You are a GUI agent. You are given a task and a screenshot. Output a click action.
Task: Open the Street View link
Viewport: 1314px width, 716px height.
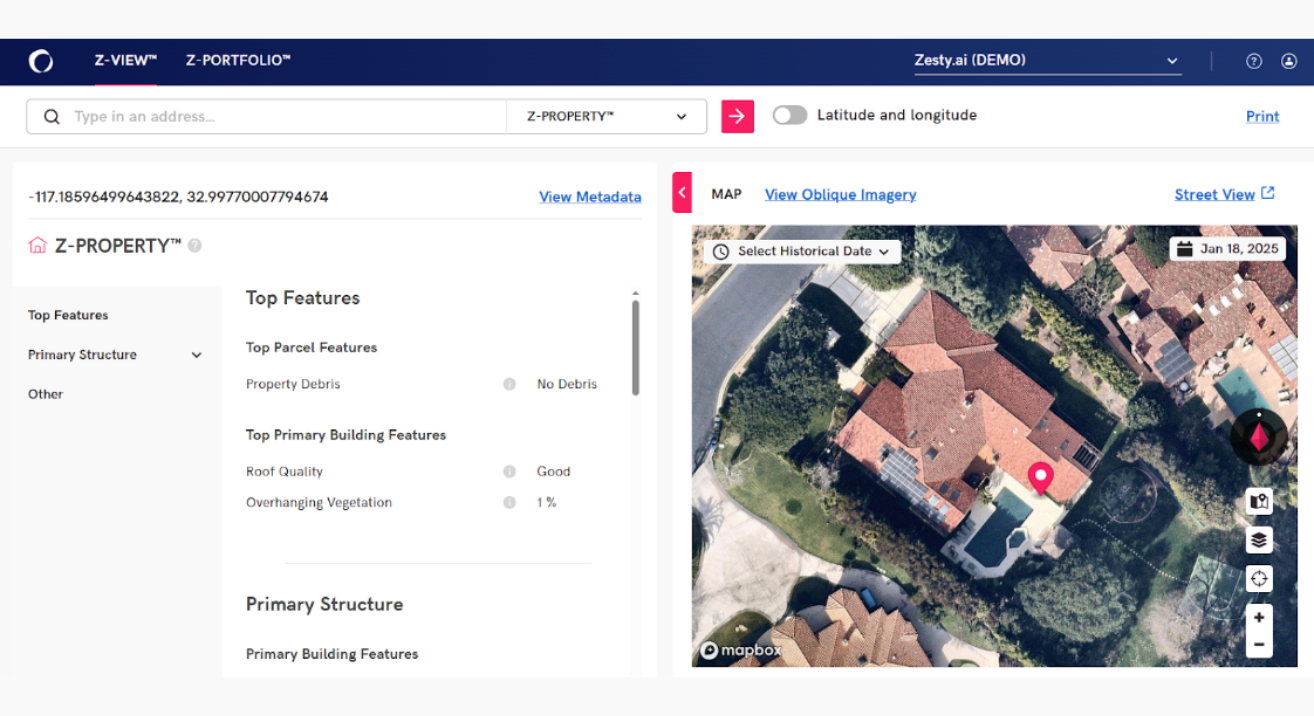1214,195
